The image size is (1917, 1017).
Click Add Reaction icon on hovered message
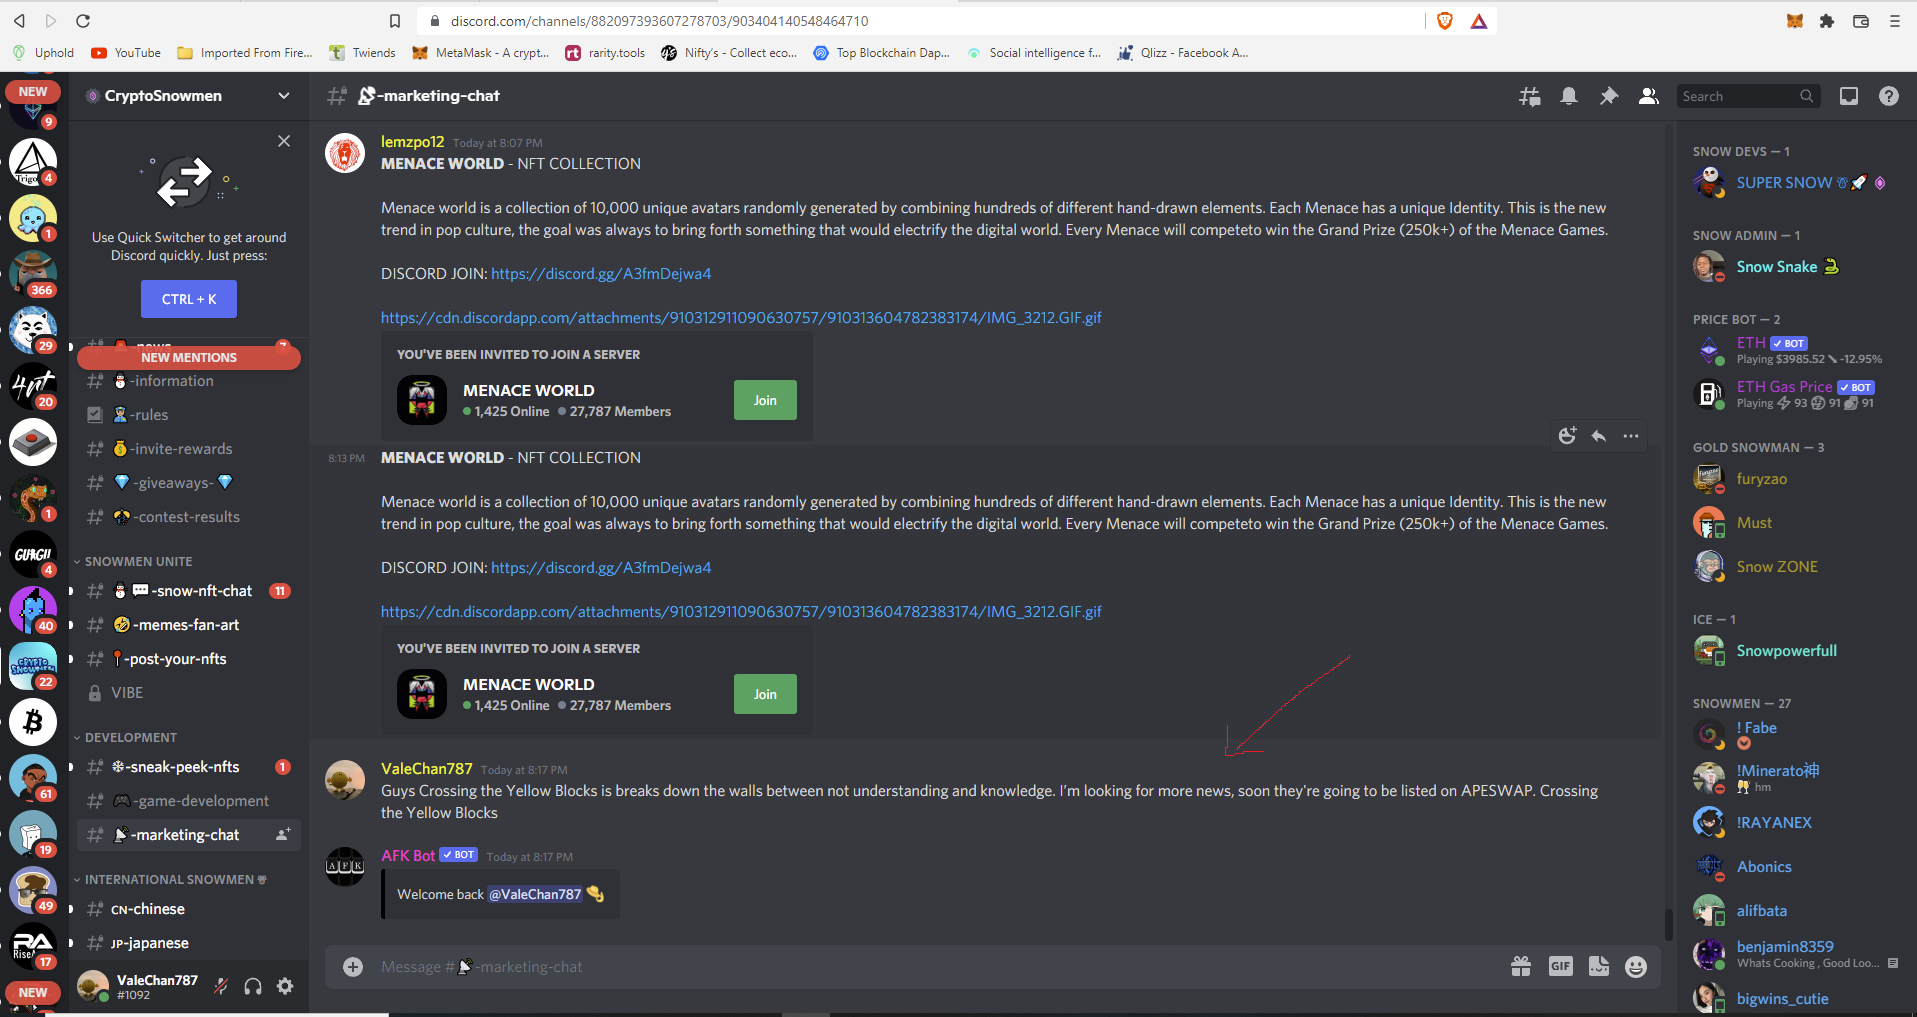1567,436
